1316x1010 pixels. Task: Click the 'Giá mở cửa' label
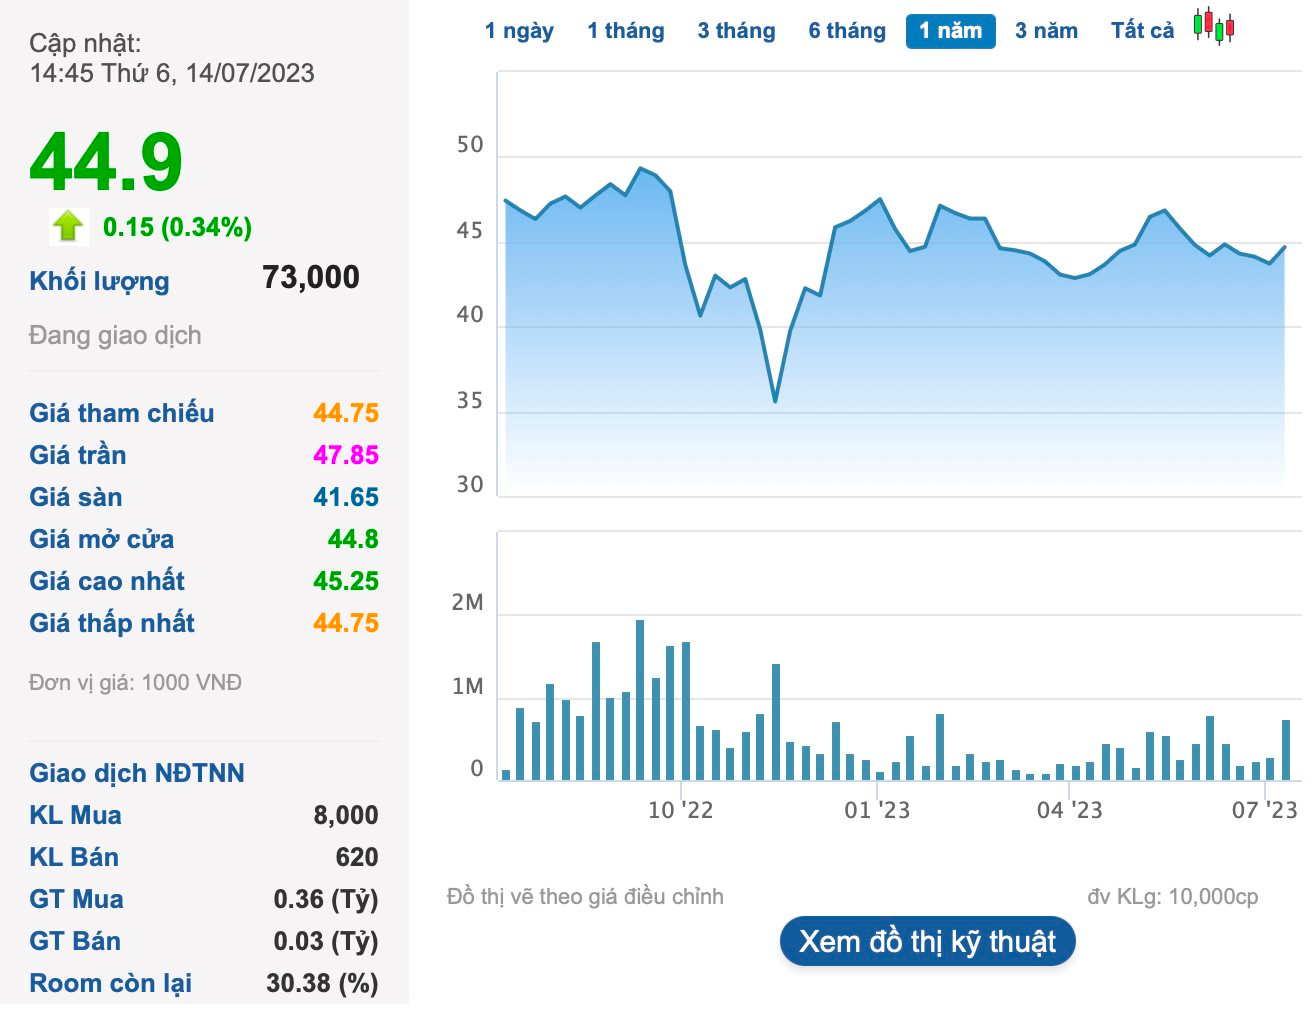point(102,539)
